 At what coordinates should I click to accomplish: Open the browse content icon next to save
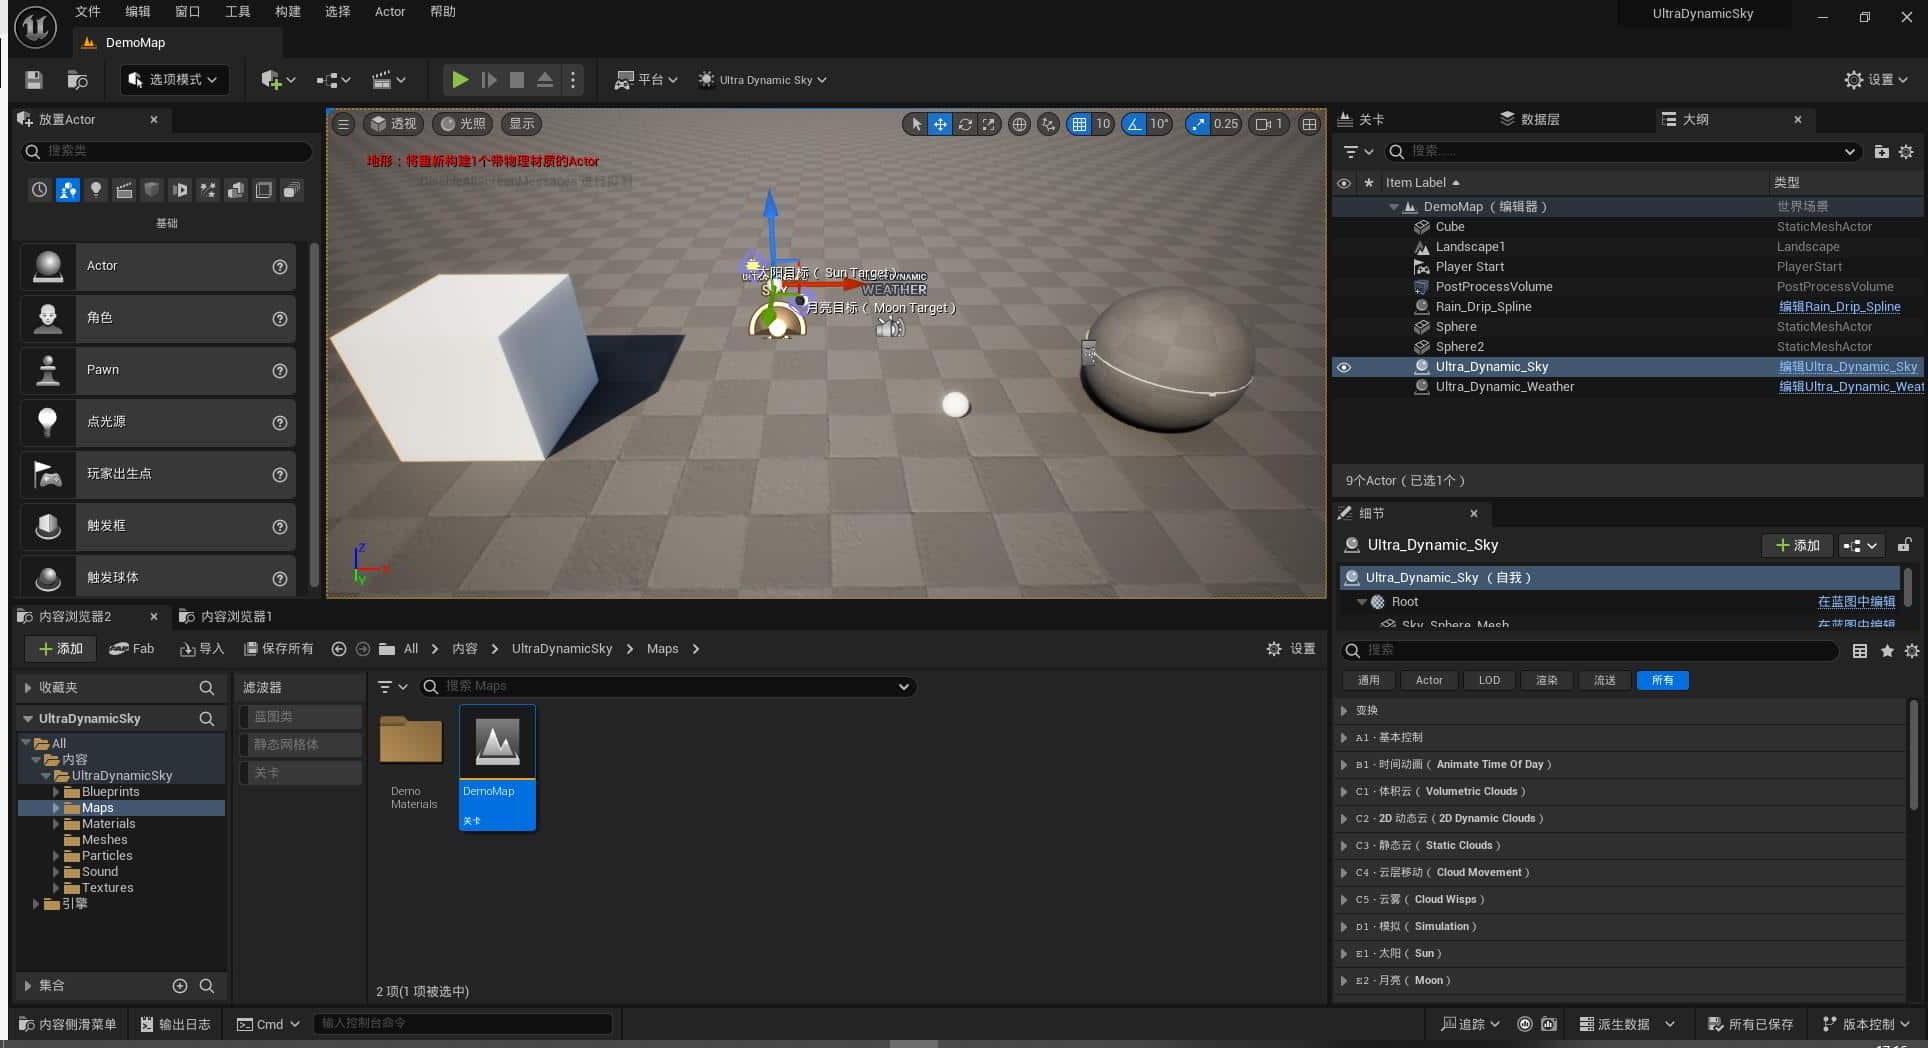point(77,80)
